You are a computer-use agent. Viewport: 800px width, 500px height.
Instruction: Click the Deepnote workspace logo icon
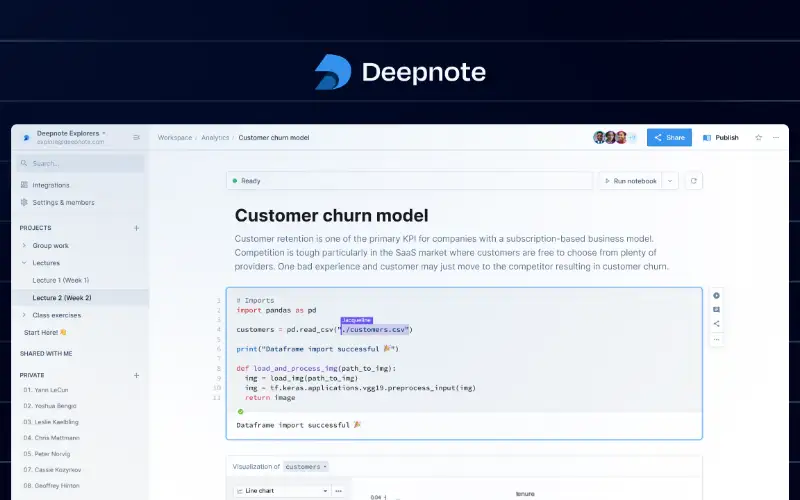(27, 138)
